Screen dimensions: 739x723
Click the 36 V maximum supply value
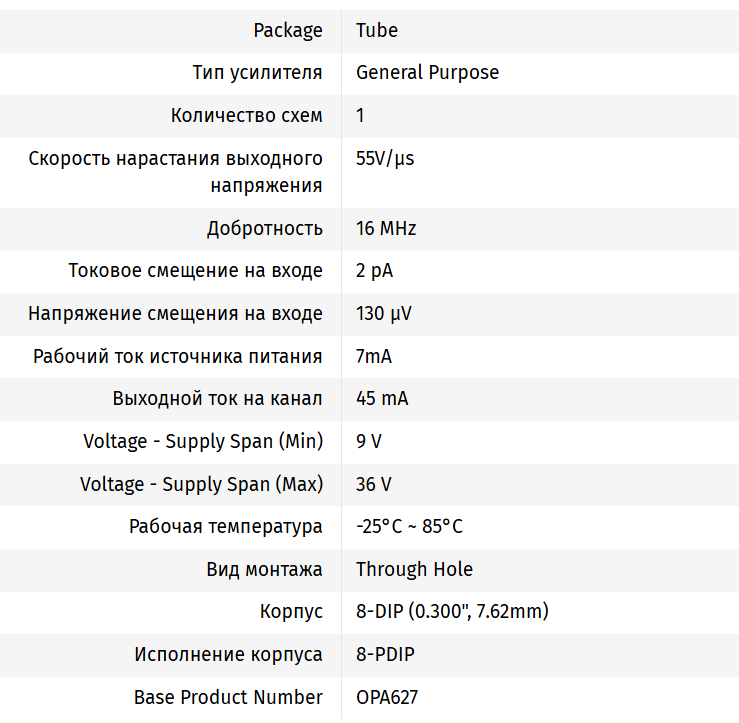(x=374, y=484)
